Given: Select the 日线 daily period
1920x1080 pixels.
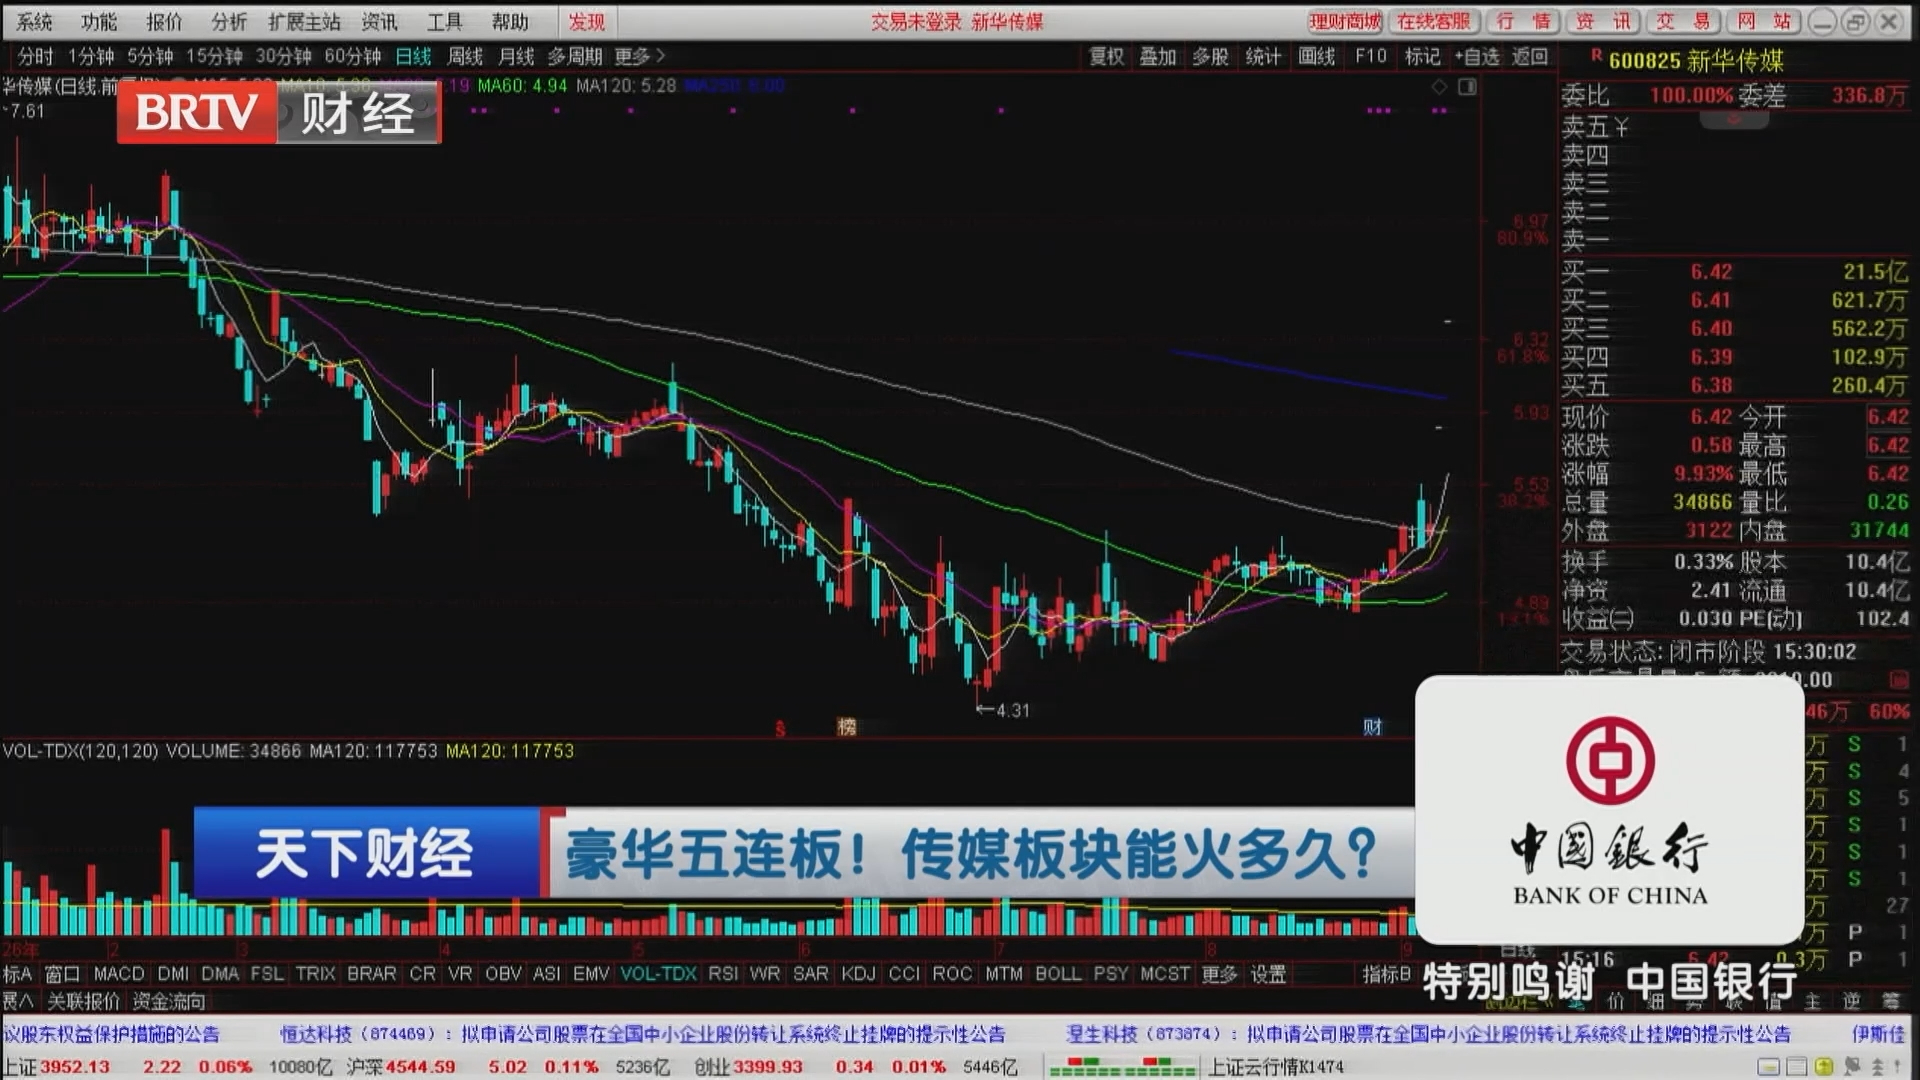Looking at the screenshot, I should tap(413, 57).
